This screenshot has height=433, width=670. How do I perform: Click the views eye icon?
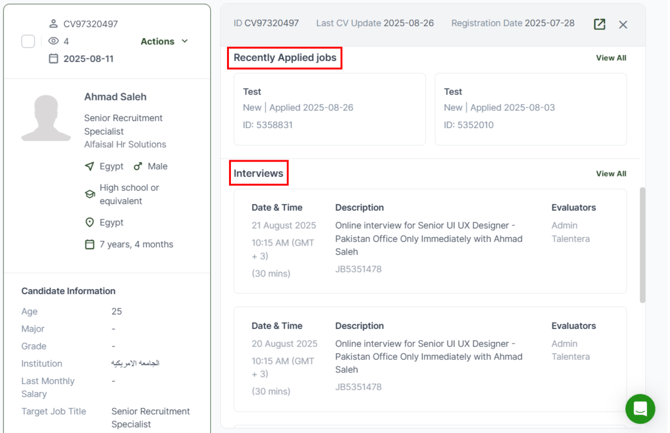click(x=53, y=41)
